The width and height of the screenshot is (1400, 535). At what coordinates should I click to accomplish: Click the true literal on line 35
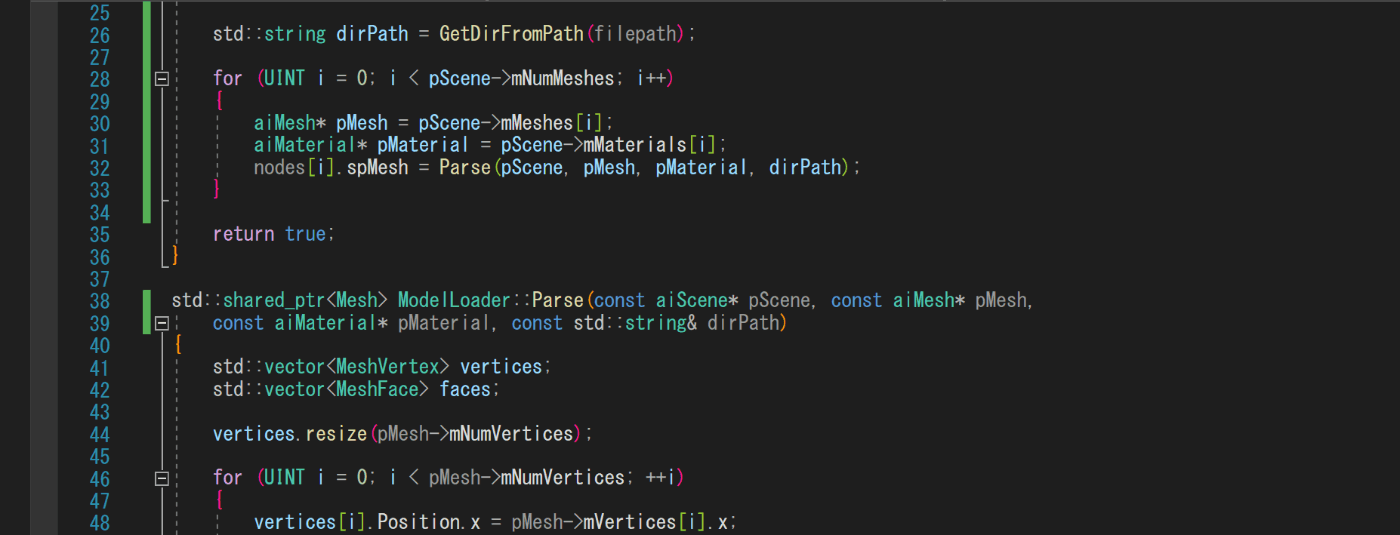[x=305, y=234]
